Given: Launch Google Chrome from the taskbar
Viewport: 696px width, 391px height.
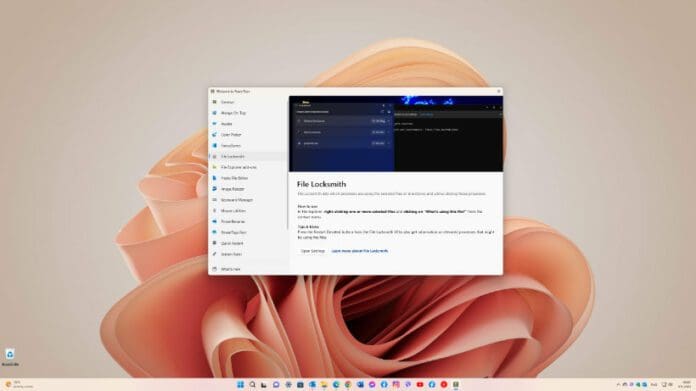Looking at the screenshot, I should (x=348, y=384).
